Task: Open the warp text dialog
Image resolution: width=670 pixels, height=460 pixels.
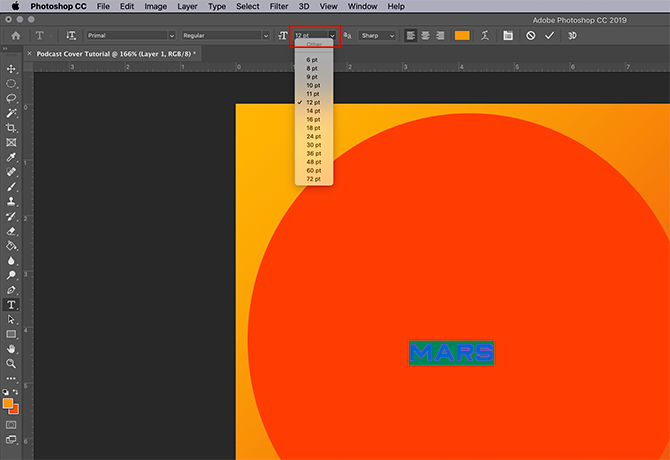Action: tap(485, 35)
